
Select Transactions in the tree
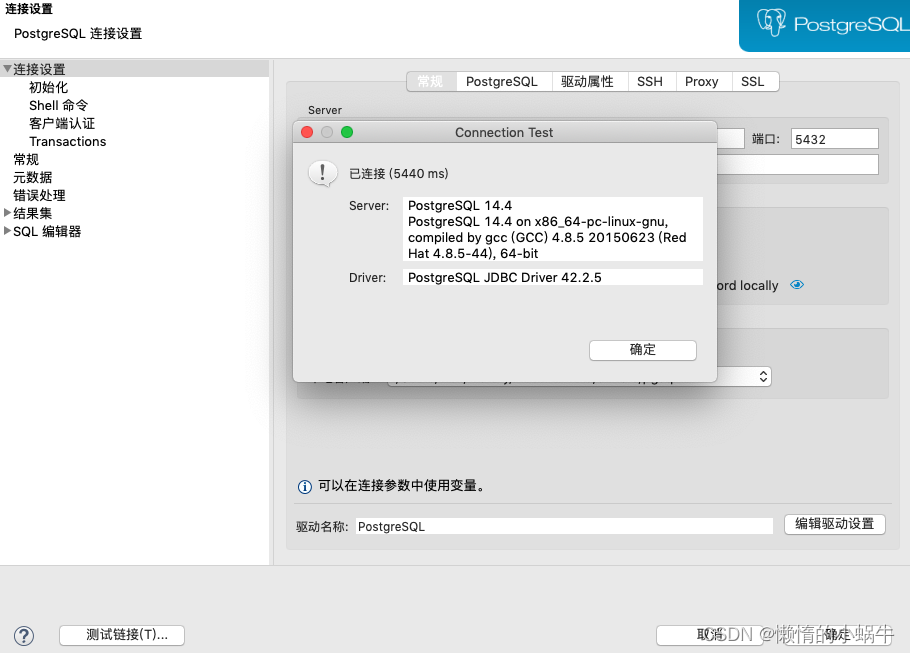pos(68,141)
